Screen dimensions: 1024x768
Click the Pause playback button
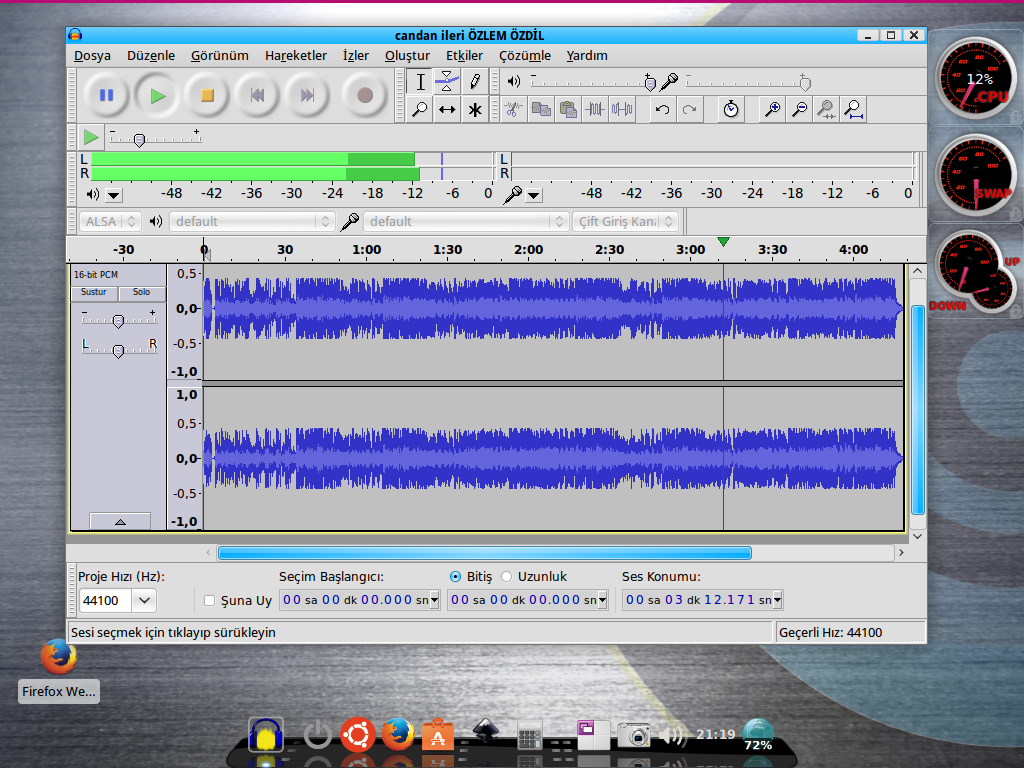106,96
